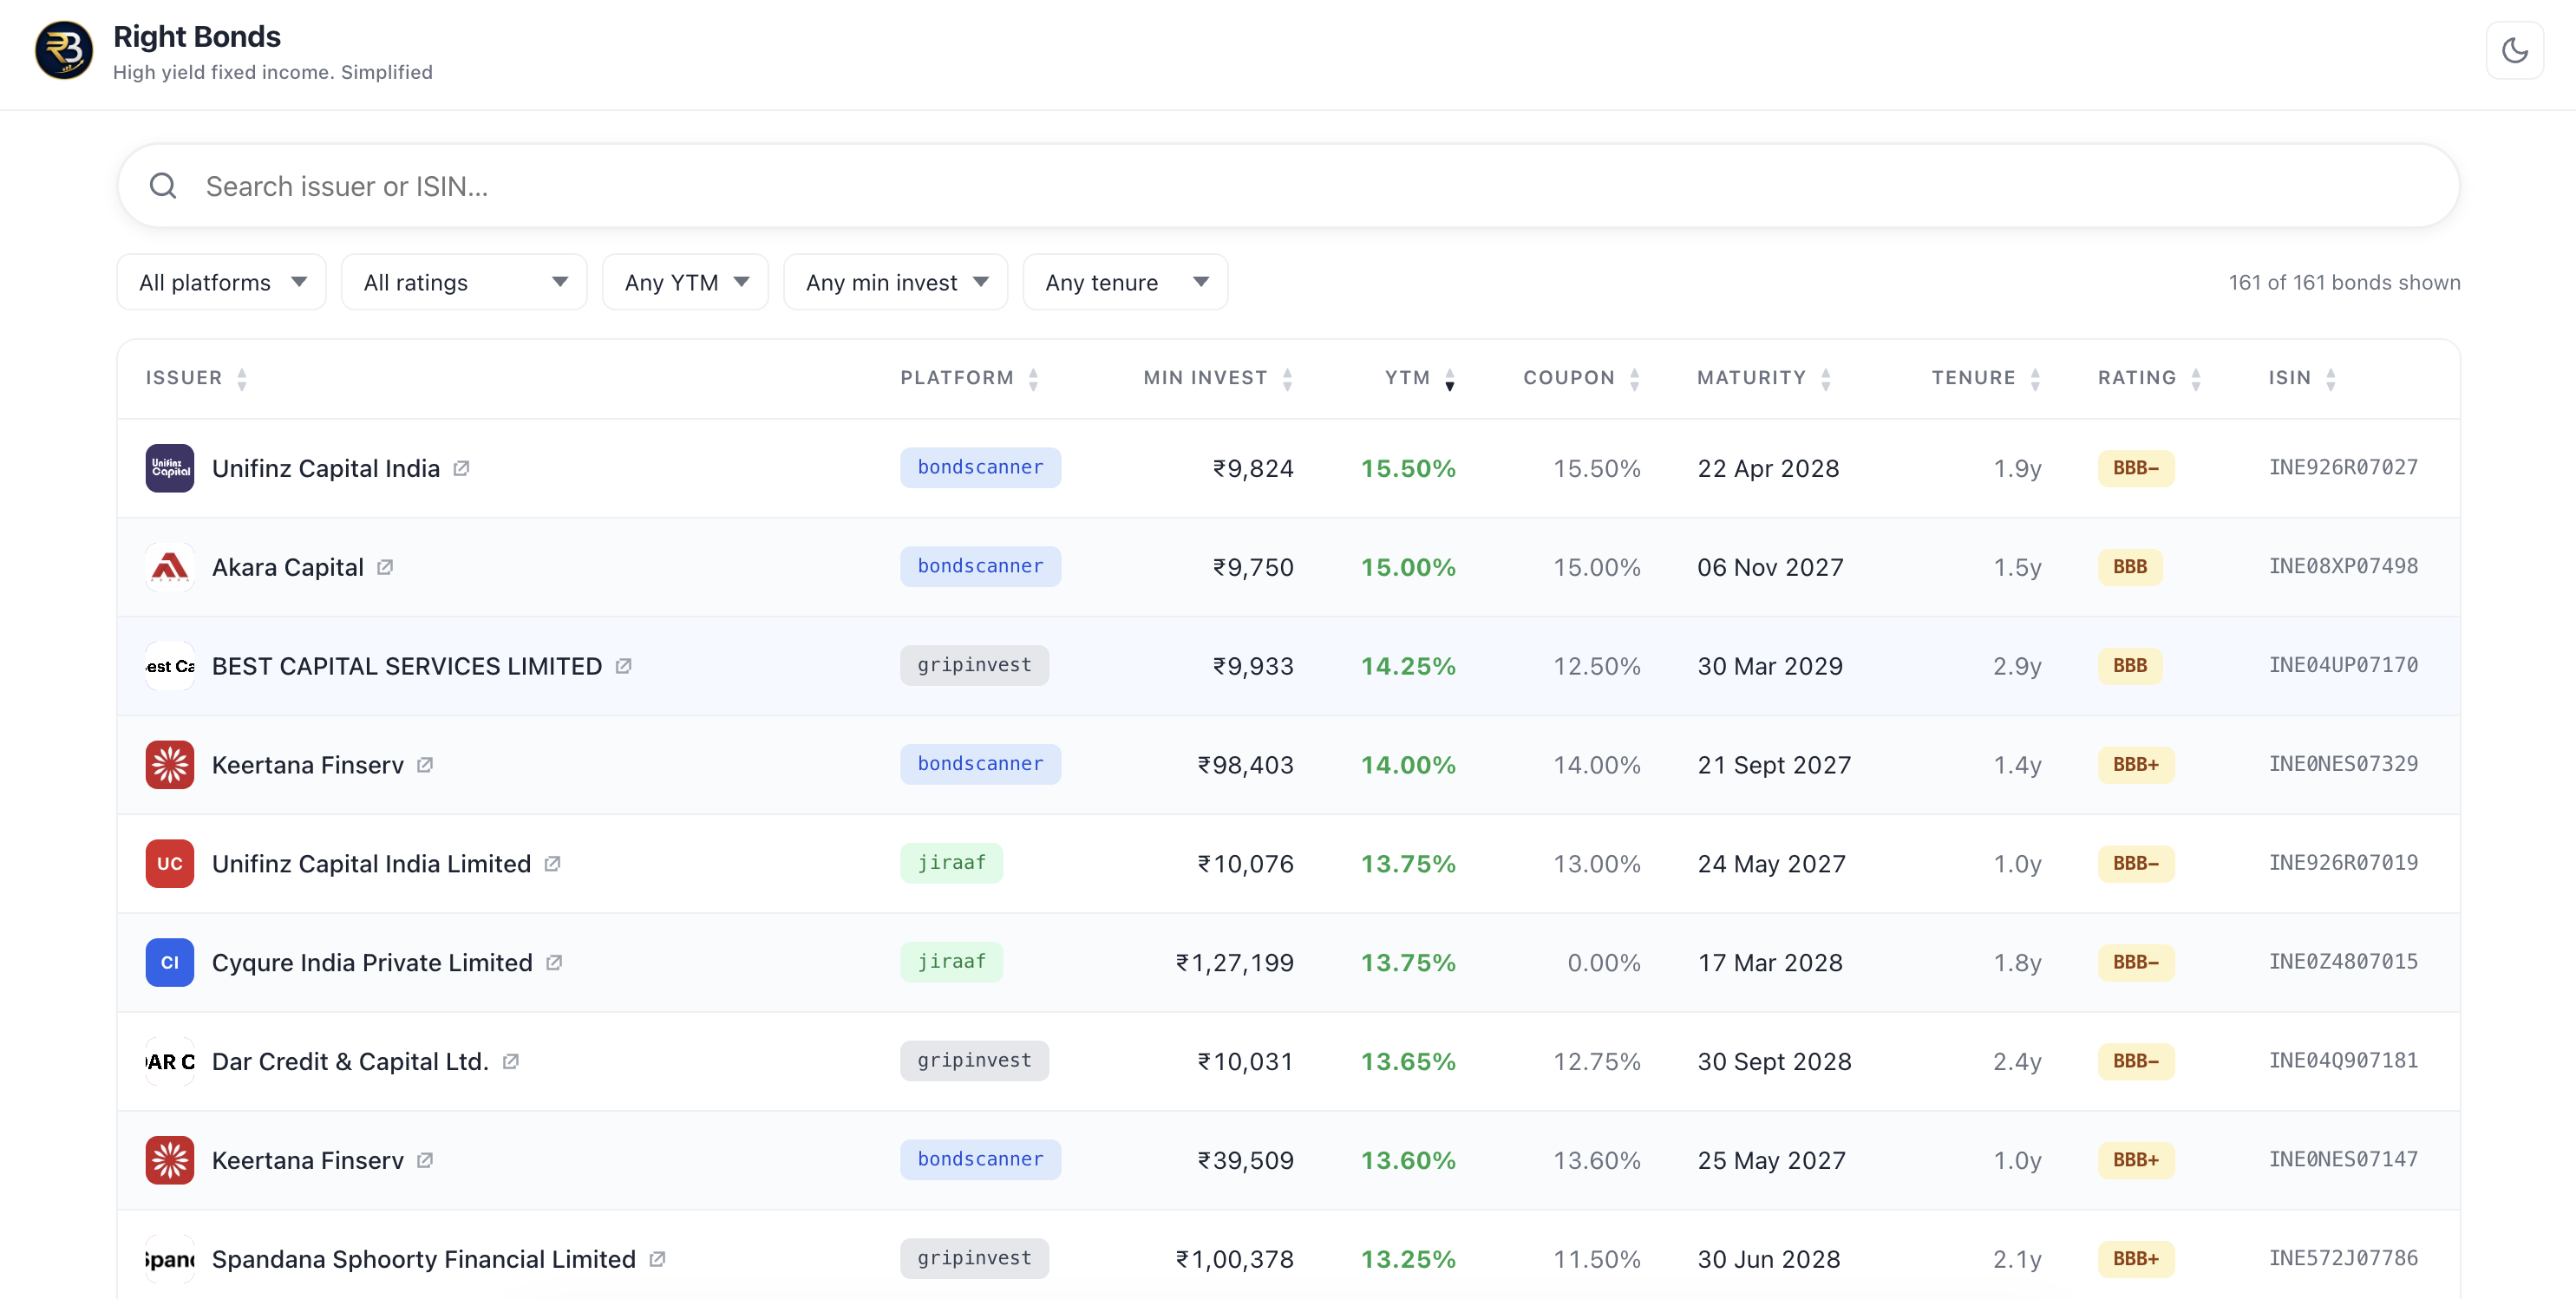The height and width of the screenshot is (1299, 2576).
Task: Click the Right Bonds logo icon
Action: point(64,50)
